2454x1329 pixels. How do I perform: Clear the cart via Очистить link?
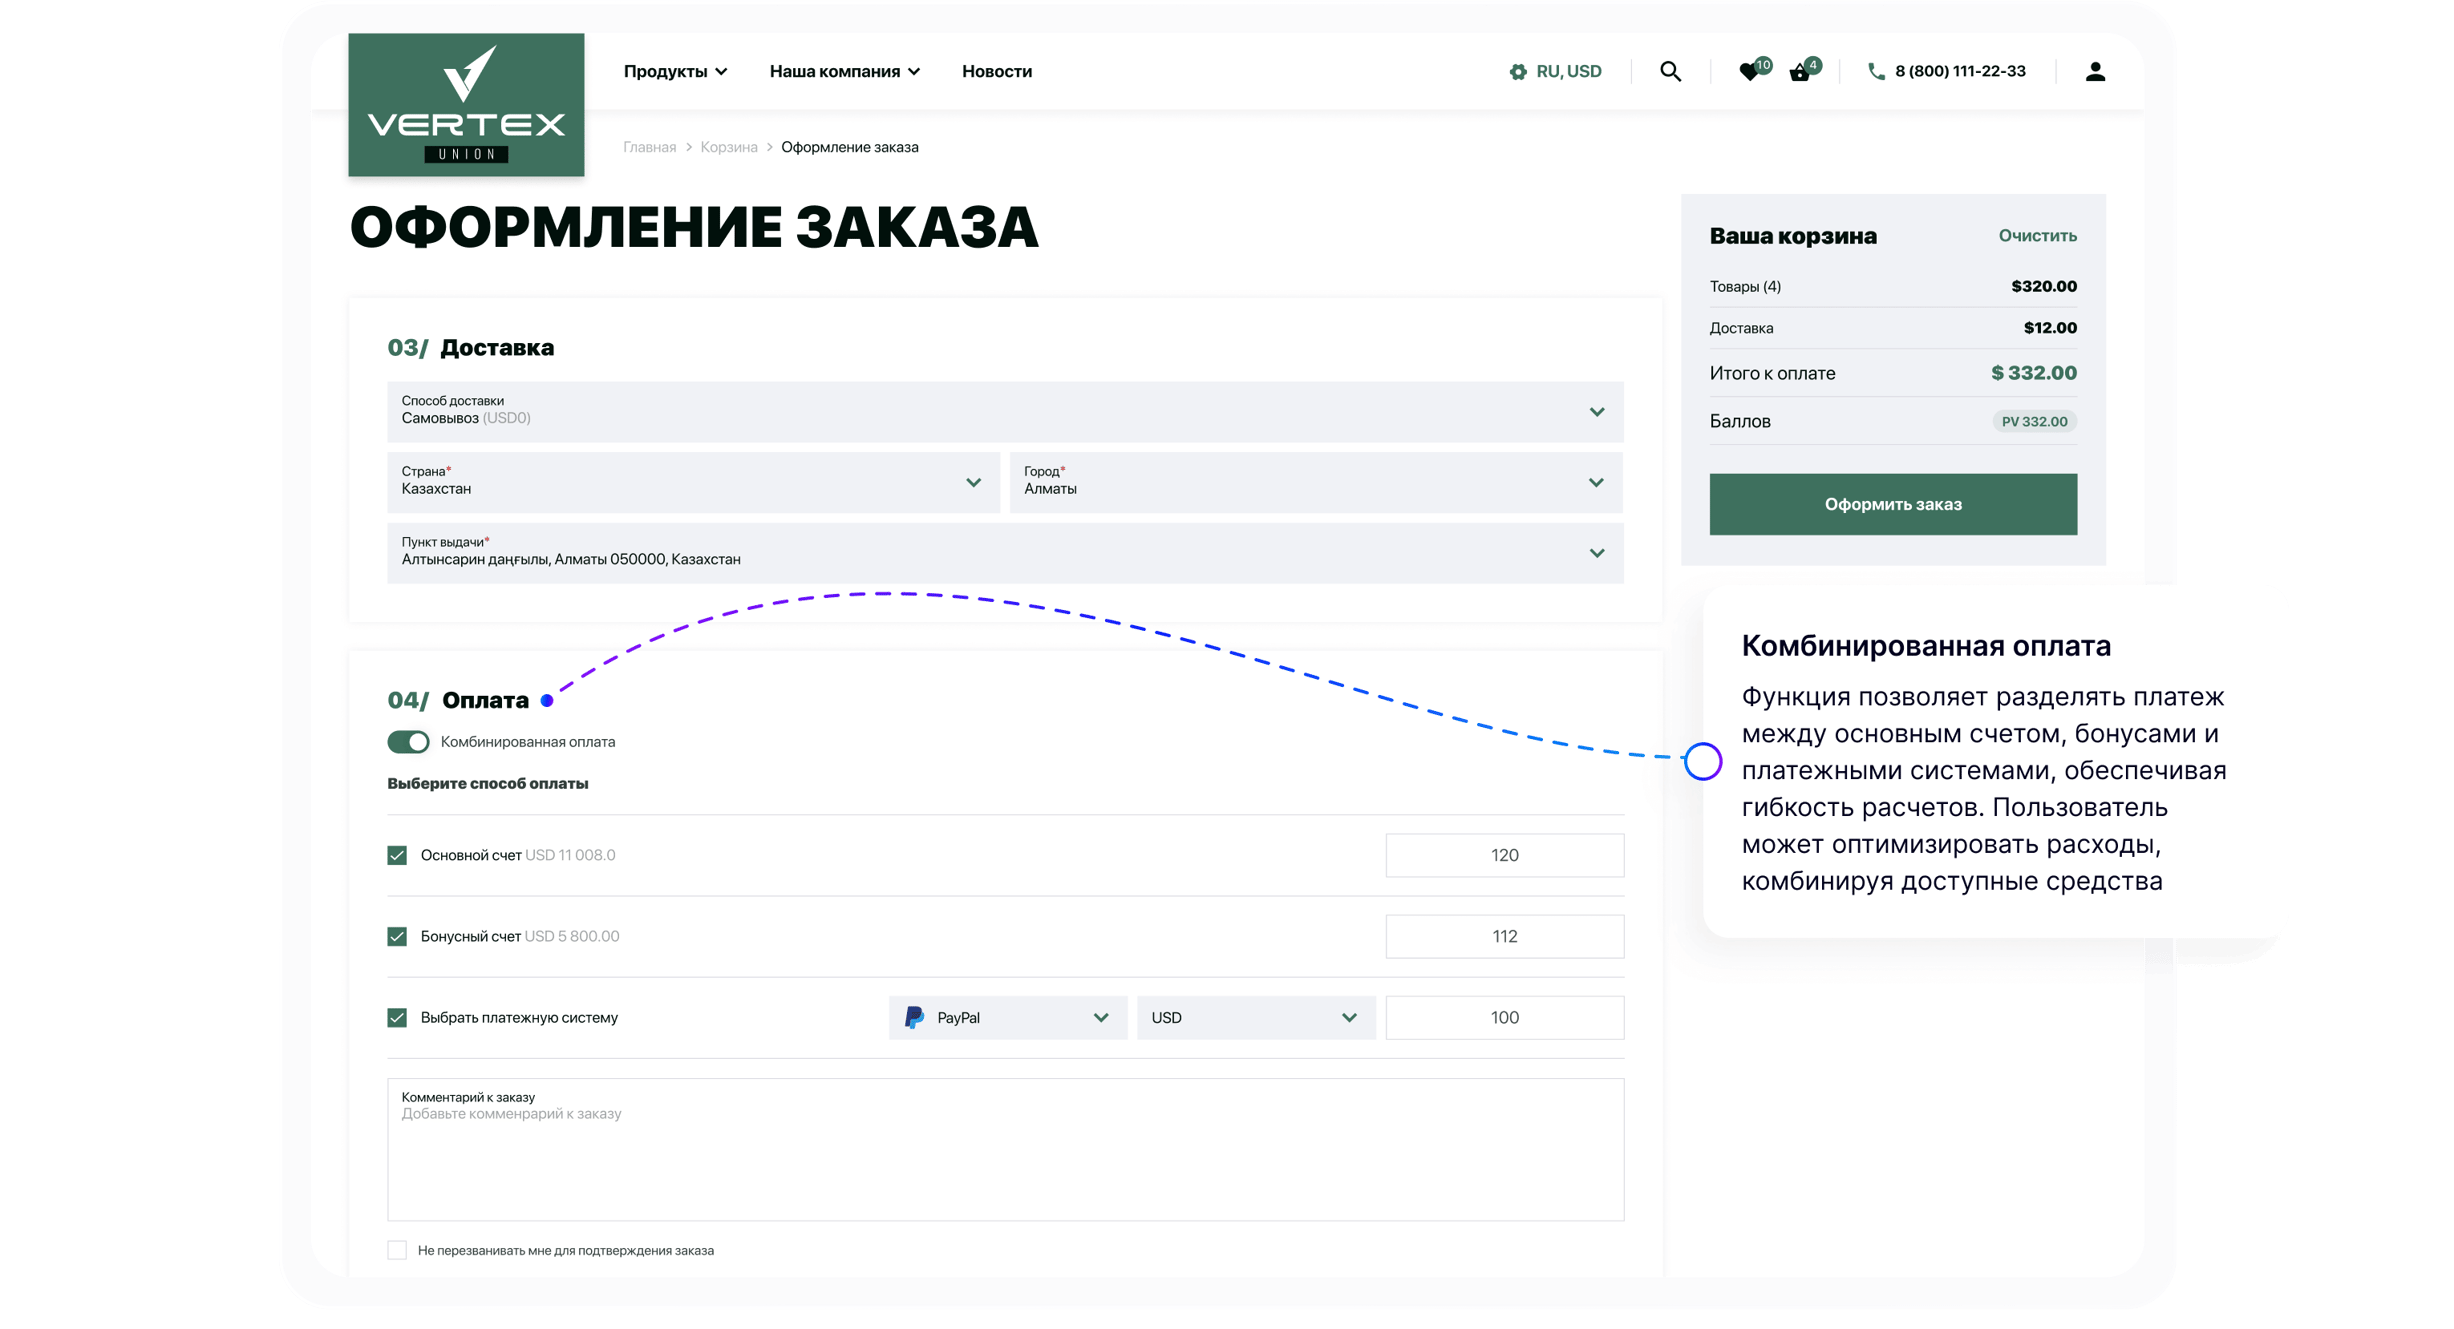pyautogui.click(x=2037, y=236)
